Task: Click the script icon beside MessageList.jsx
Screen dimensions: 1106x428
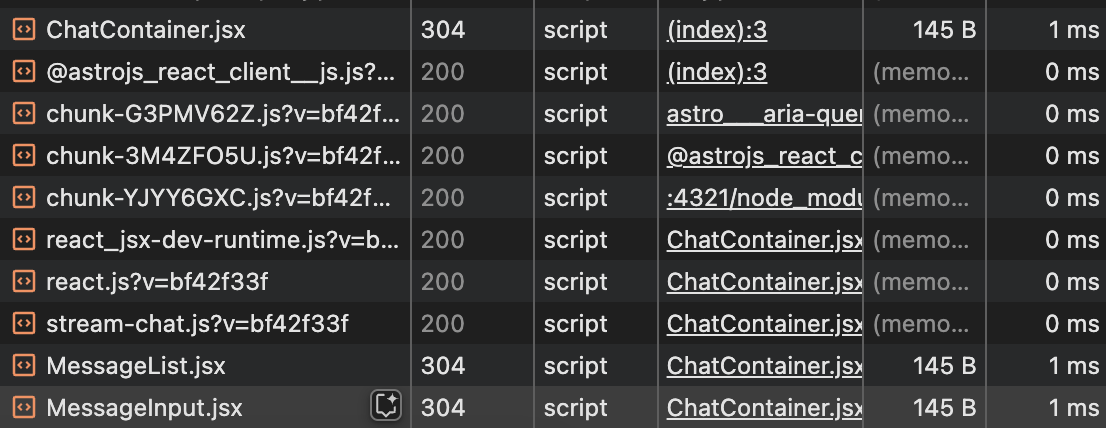Action: click(x=23, y=366)
